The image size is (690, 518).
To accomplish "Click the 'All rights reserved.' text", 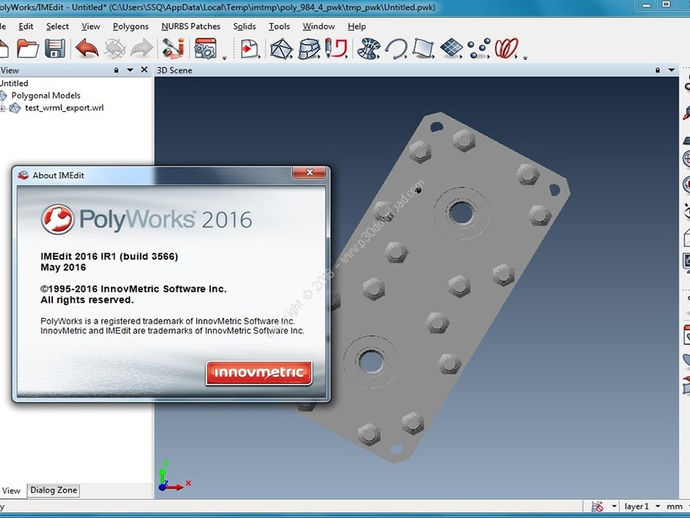I will (x=87, y=300).
